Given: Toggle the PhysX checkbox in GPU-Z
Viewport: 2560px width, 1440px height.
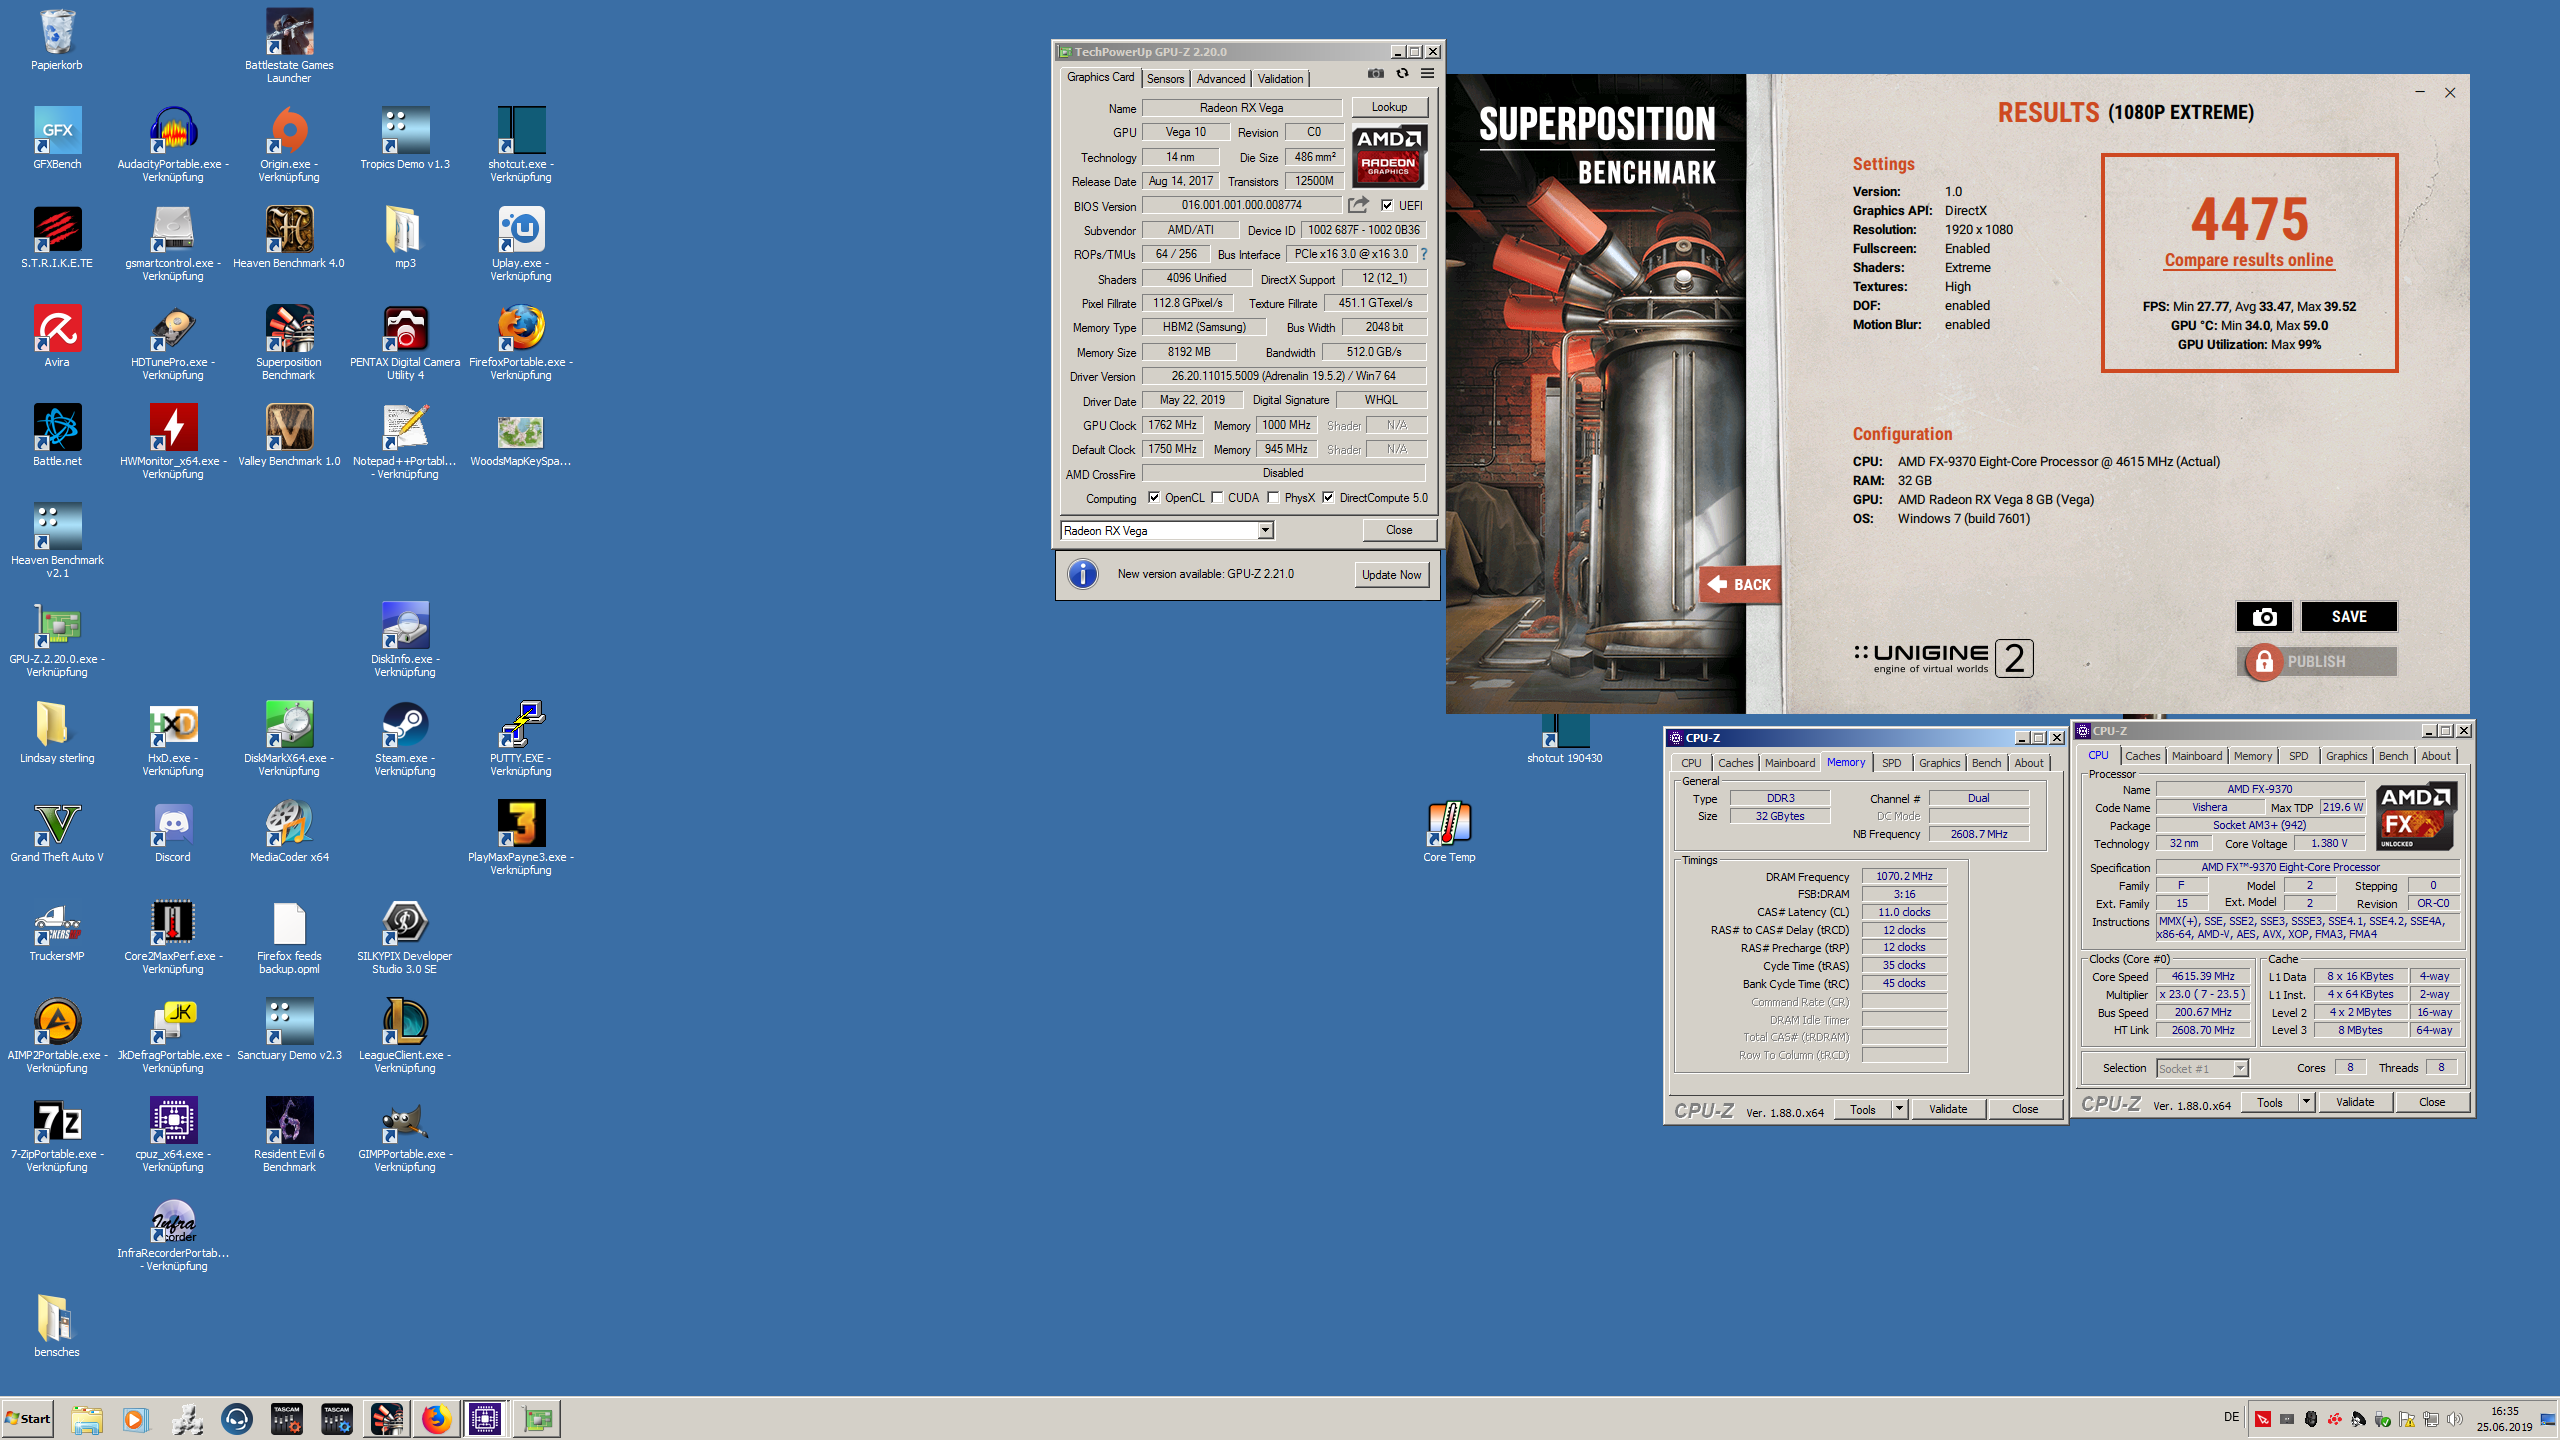Looking at the screenshot, I should (x=1273, y=497).
